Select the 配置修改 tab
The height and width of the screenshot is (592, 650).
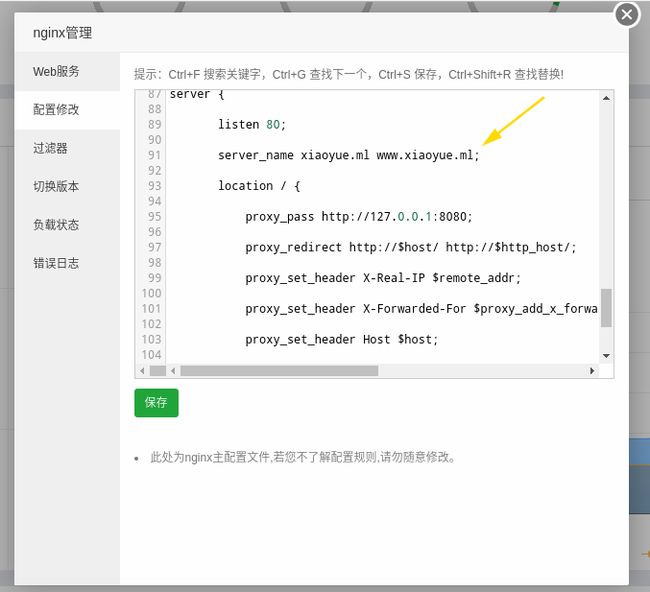click(x=67, y=110)
